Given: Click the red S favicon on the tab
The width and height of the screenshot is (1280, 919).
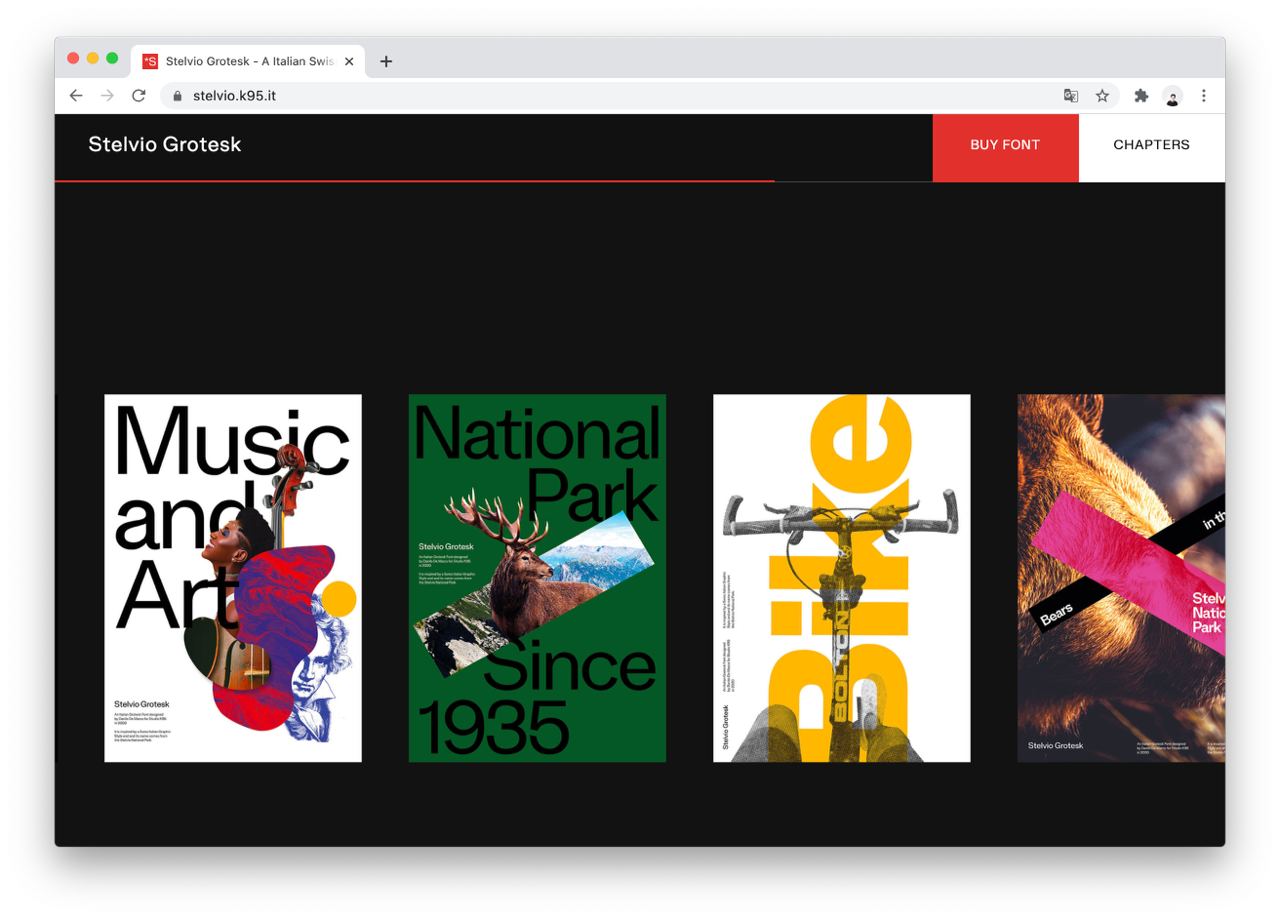Looking at the screenshot, I should [150, 61].
